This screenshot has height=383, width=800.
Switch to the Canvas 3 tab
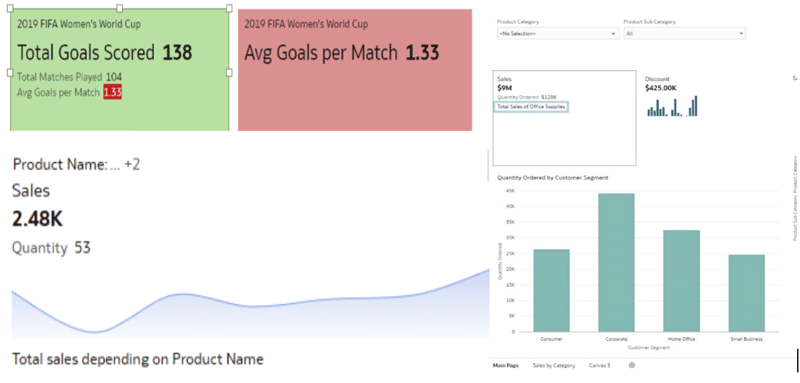599,366
